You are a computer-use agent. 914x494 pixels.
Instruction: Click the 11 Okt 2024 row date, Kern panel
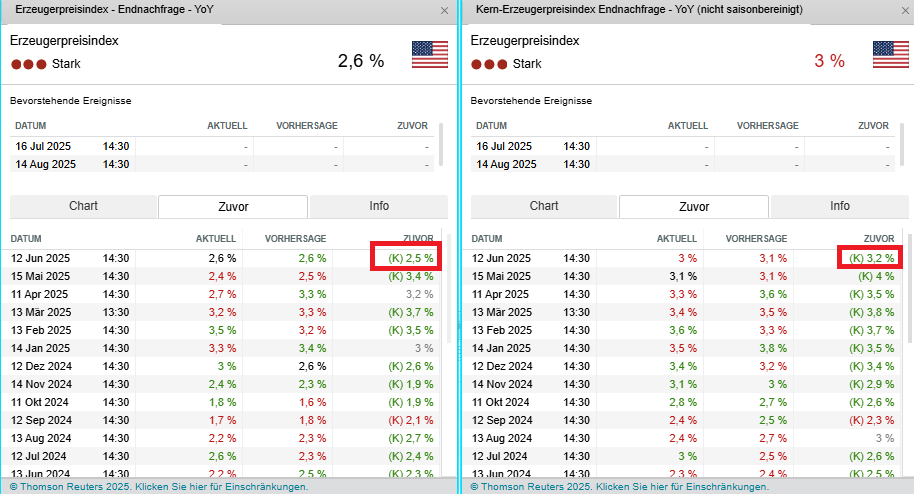pyautogui.click(x=501, y=403)
